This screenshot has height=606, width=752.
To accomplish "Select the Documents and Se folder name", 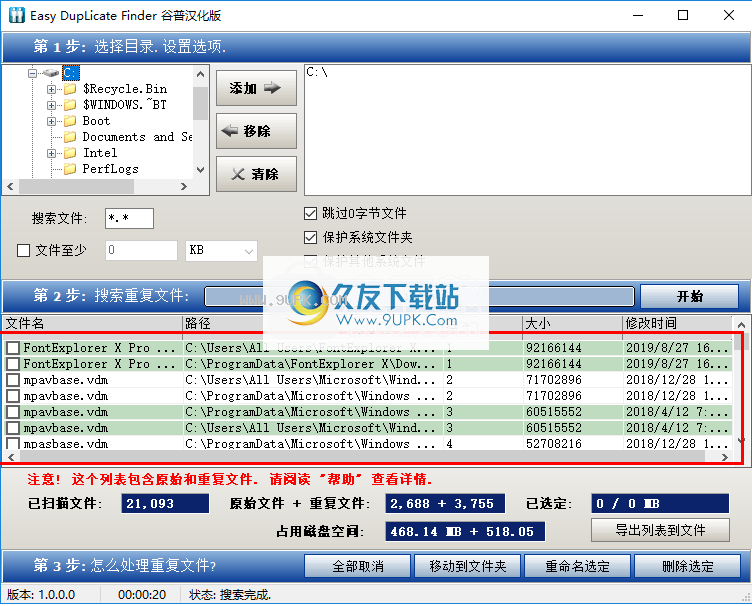I will coord(137,137).
